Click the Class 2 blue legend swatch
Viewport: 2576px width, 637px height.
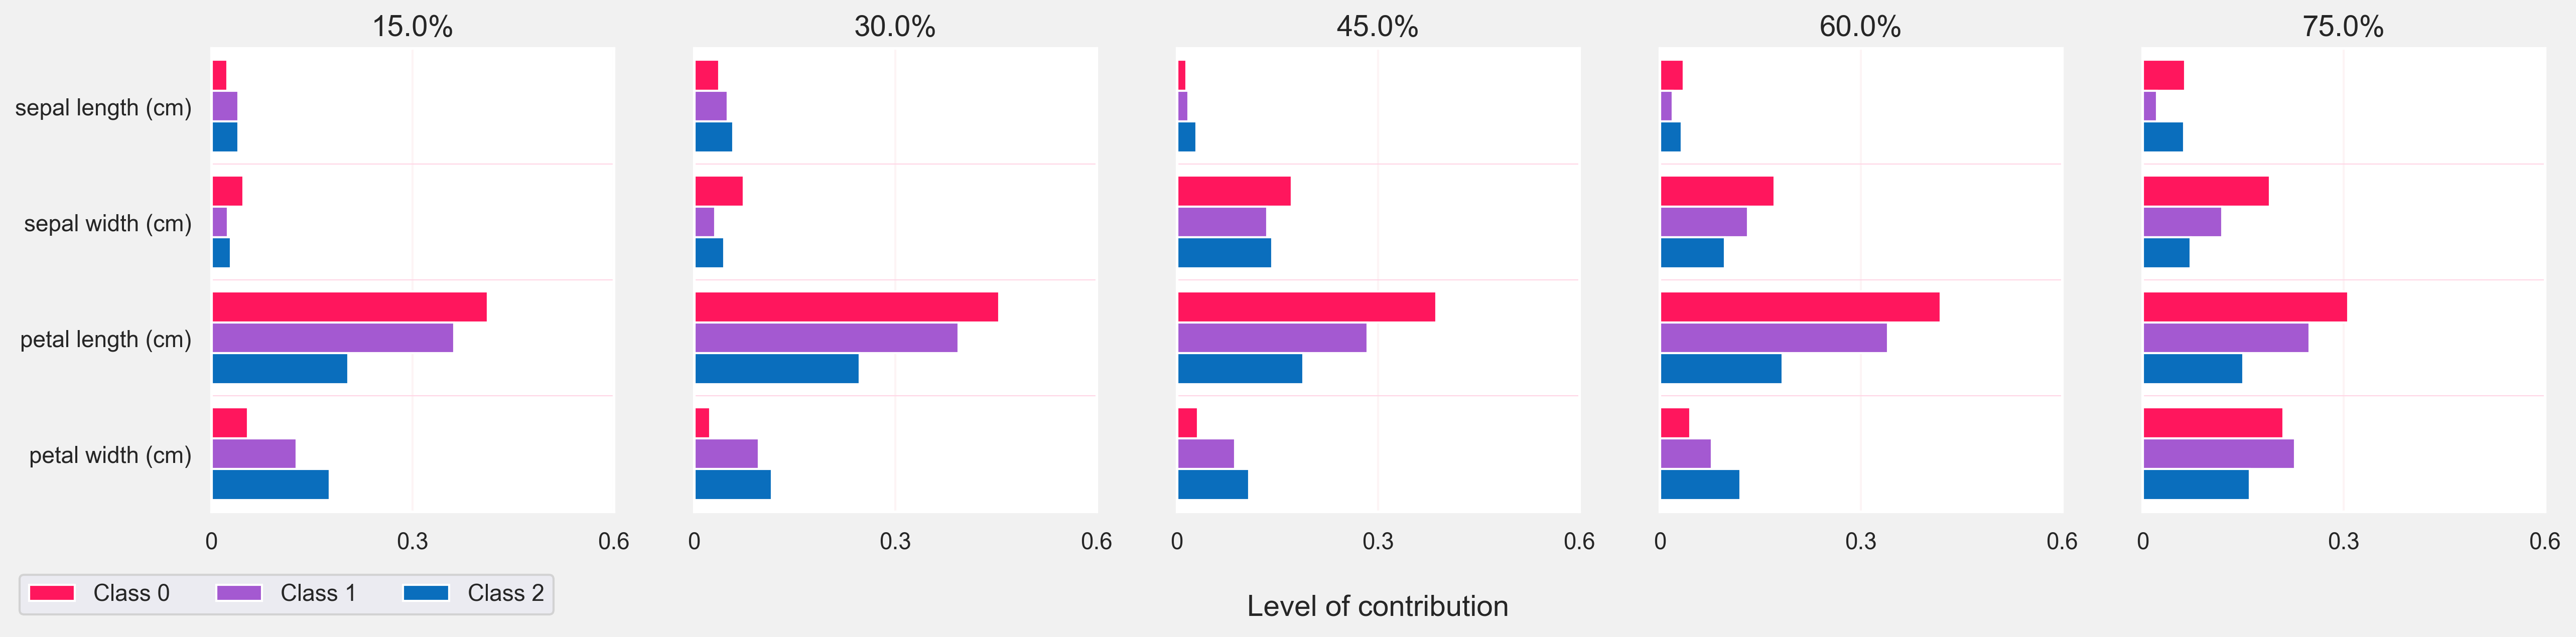pos(426,593)
